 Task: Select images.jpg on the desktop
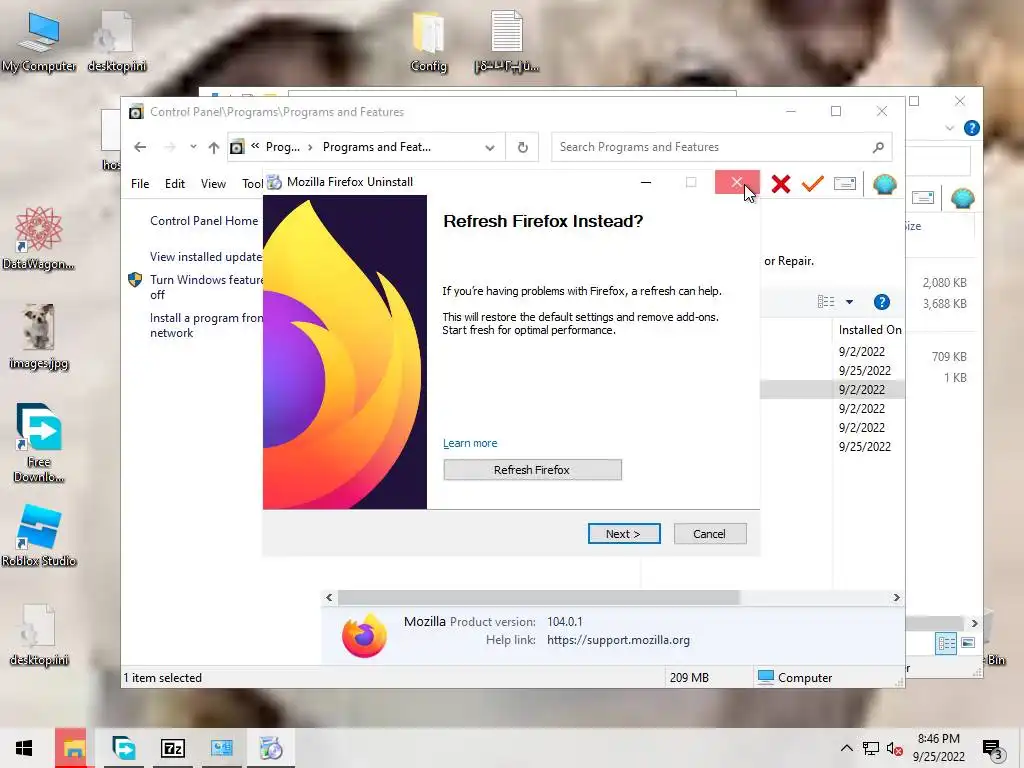[39, 338]
